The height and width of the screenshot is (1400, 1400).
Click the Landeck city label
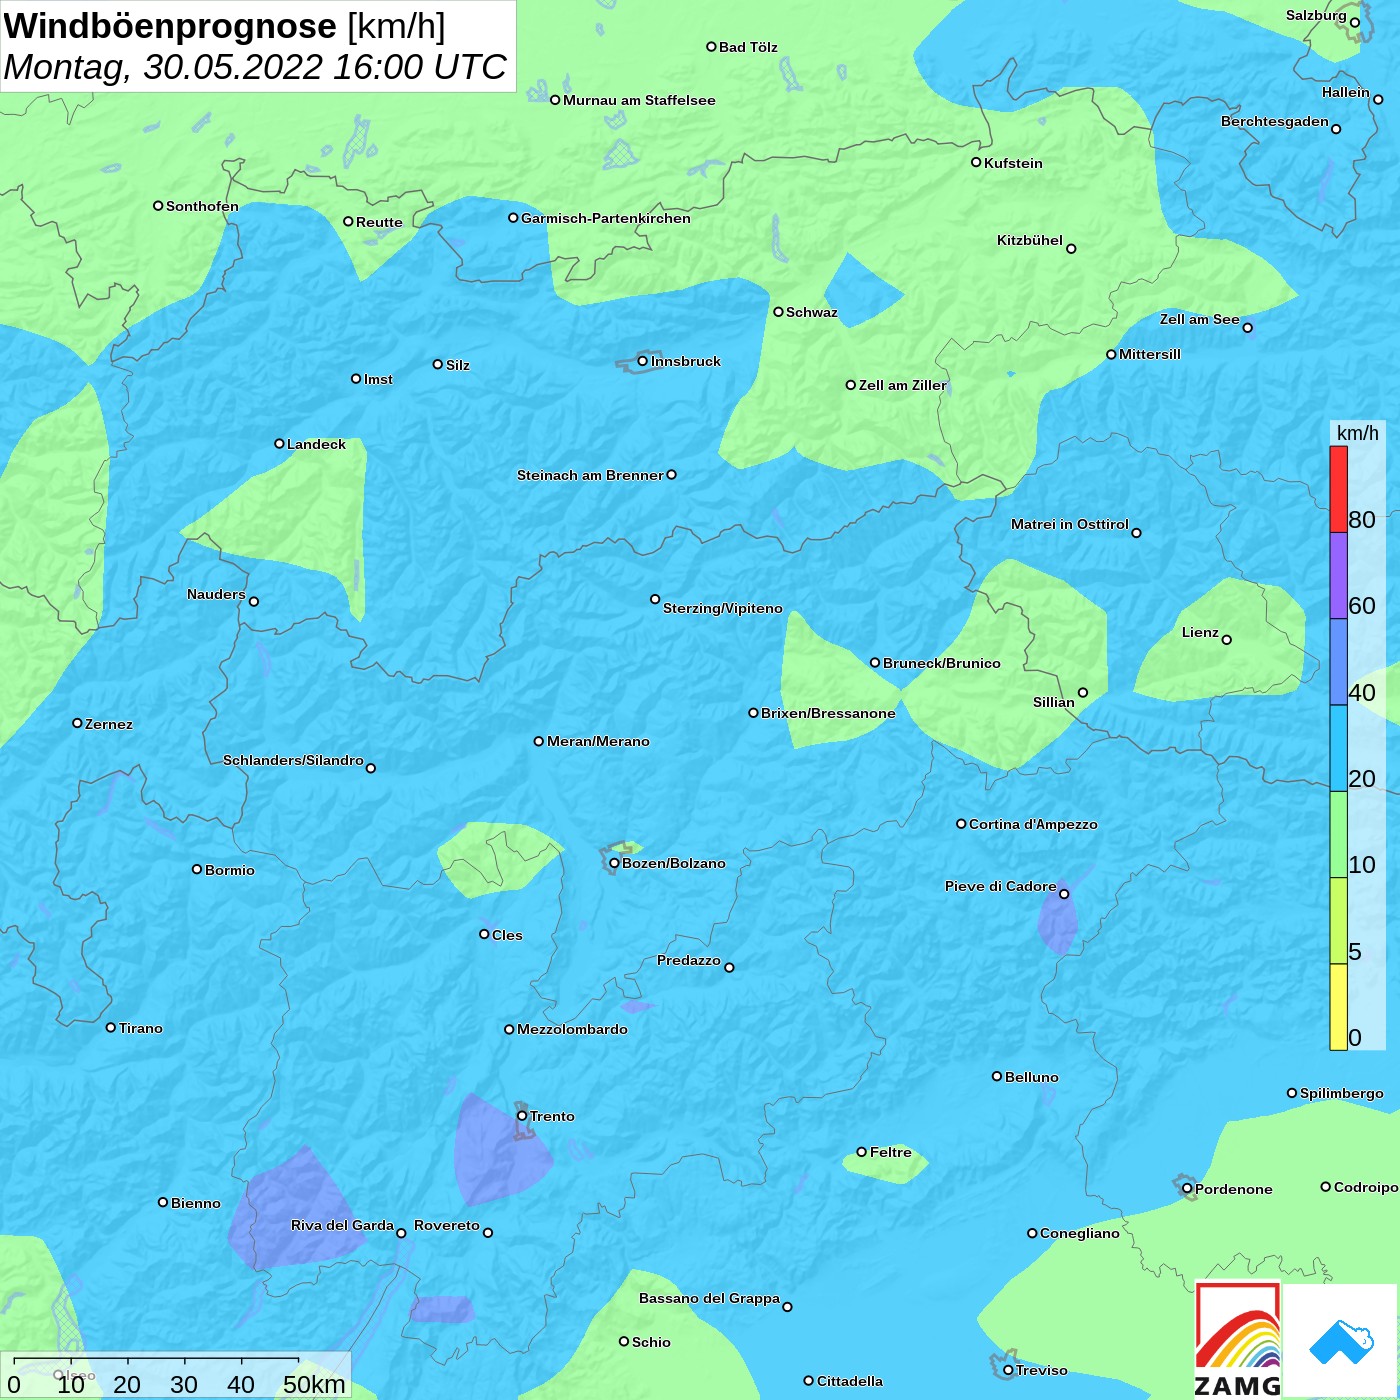coord(316,444)
